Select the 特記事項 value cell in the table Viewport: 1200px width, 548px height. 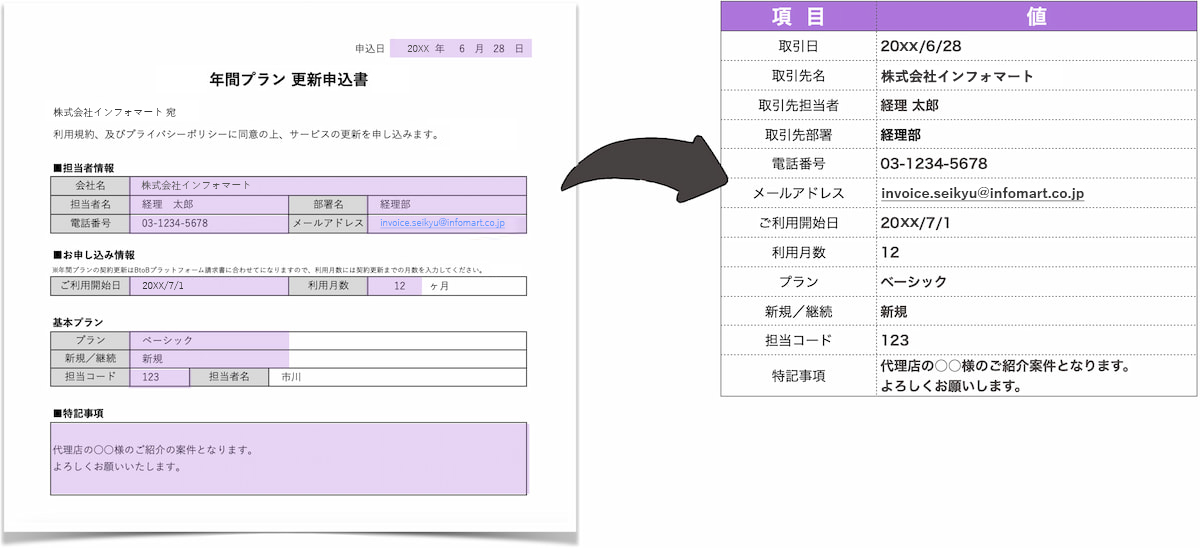(x=1037, y=376)
